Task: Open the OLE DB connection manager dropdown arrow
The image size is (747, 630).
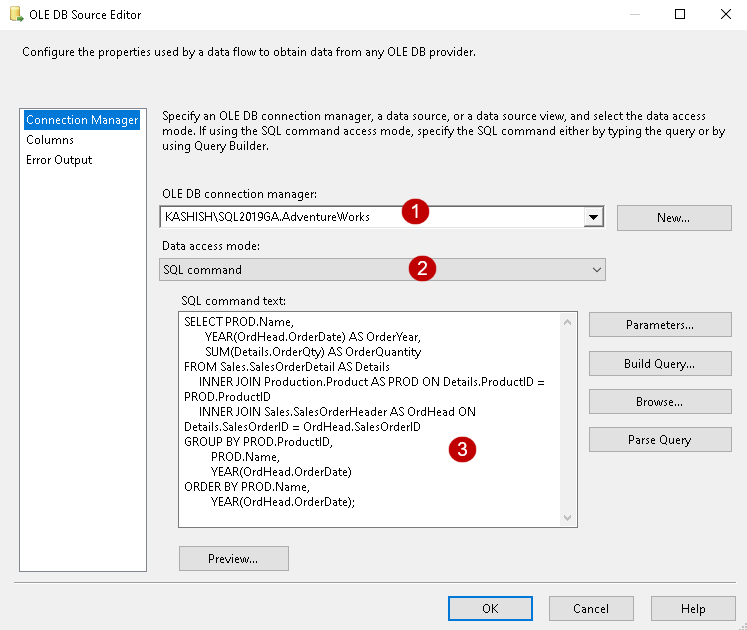Action: coord(594,216)
